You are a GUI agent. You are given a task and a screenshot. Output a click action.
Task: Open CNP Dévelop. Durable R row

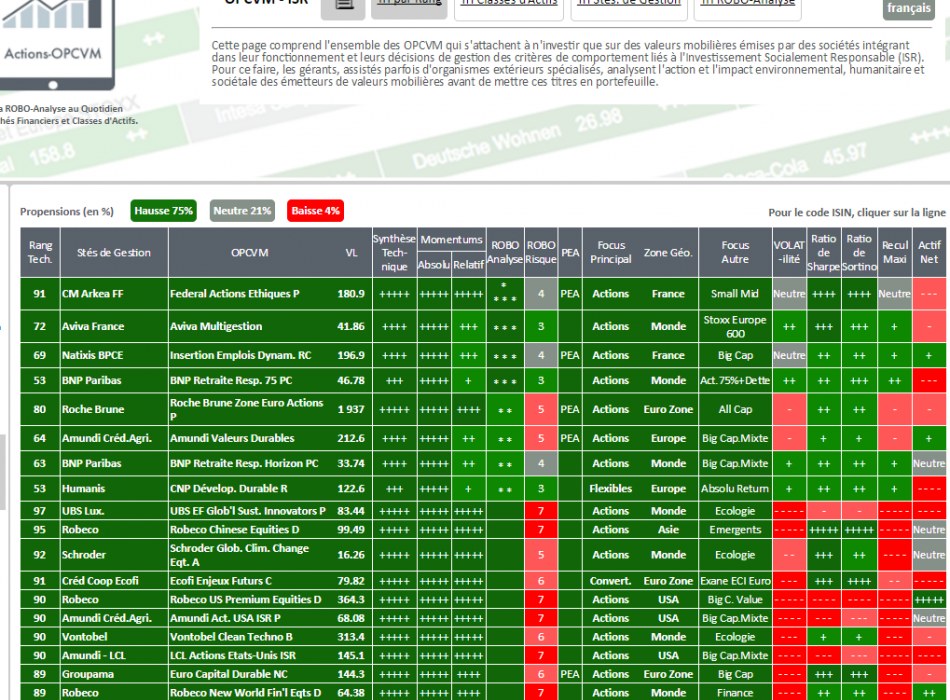click(x=483, y=488)
